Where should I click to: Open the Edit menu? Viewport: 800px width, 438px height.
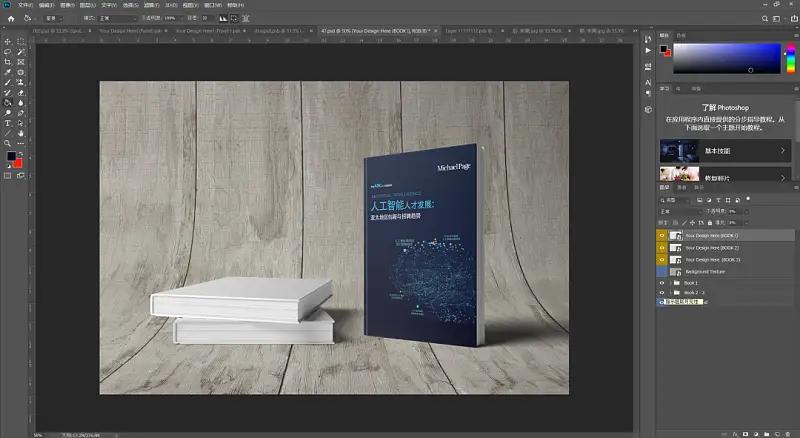(46, 5)
